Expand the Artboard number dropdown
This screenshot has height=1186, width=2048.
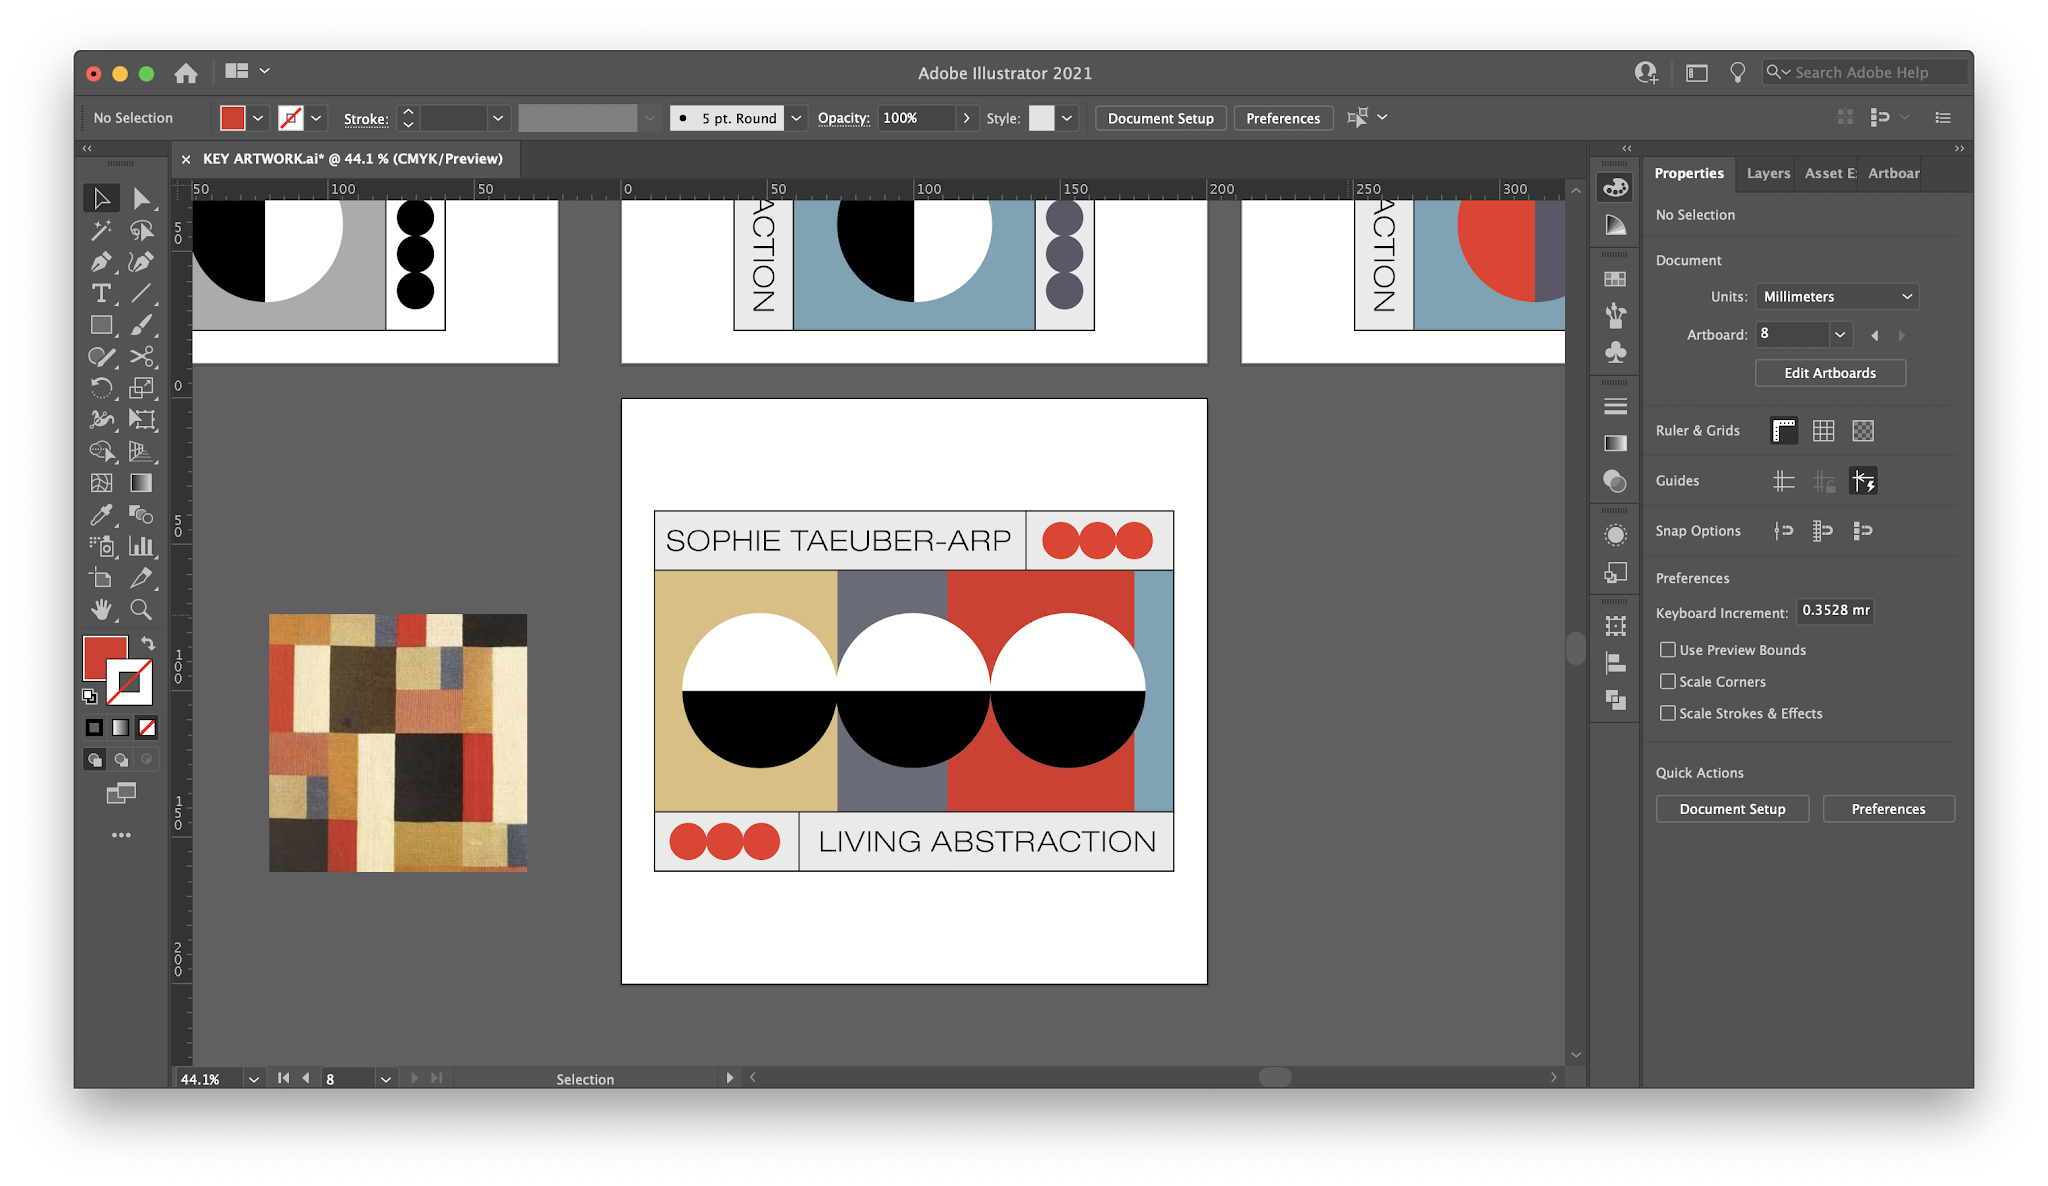tap(1839, 335)
